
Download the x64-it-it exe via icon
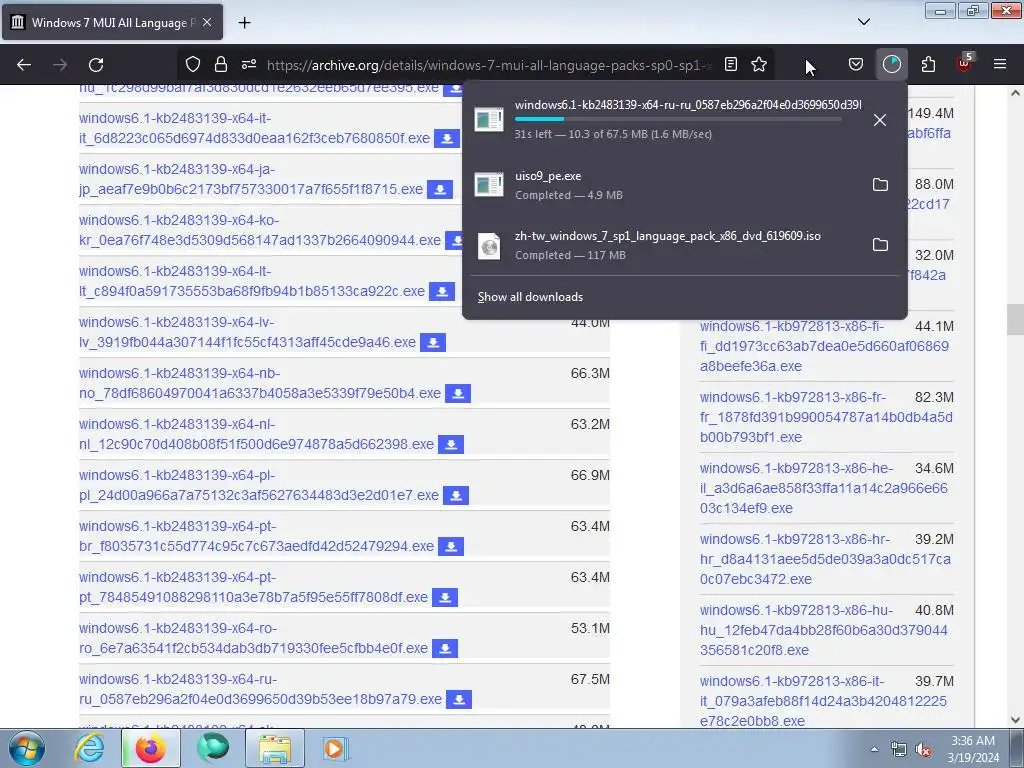[x=447, y=139]
